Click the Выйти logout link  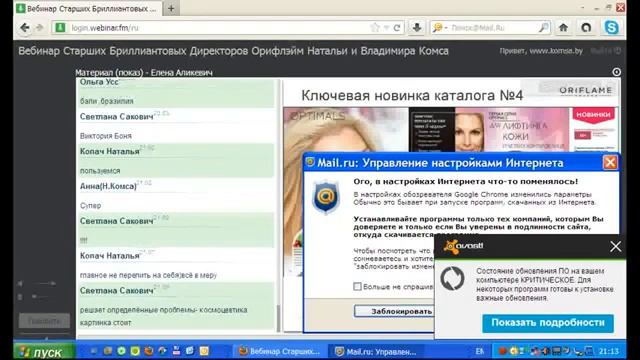click(x=605, y=51)
